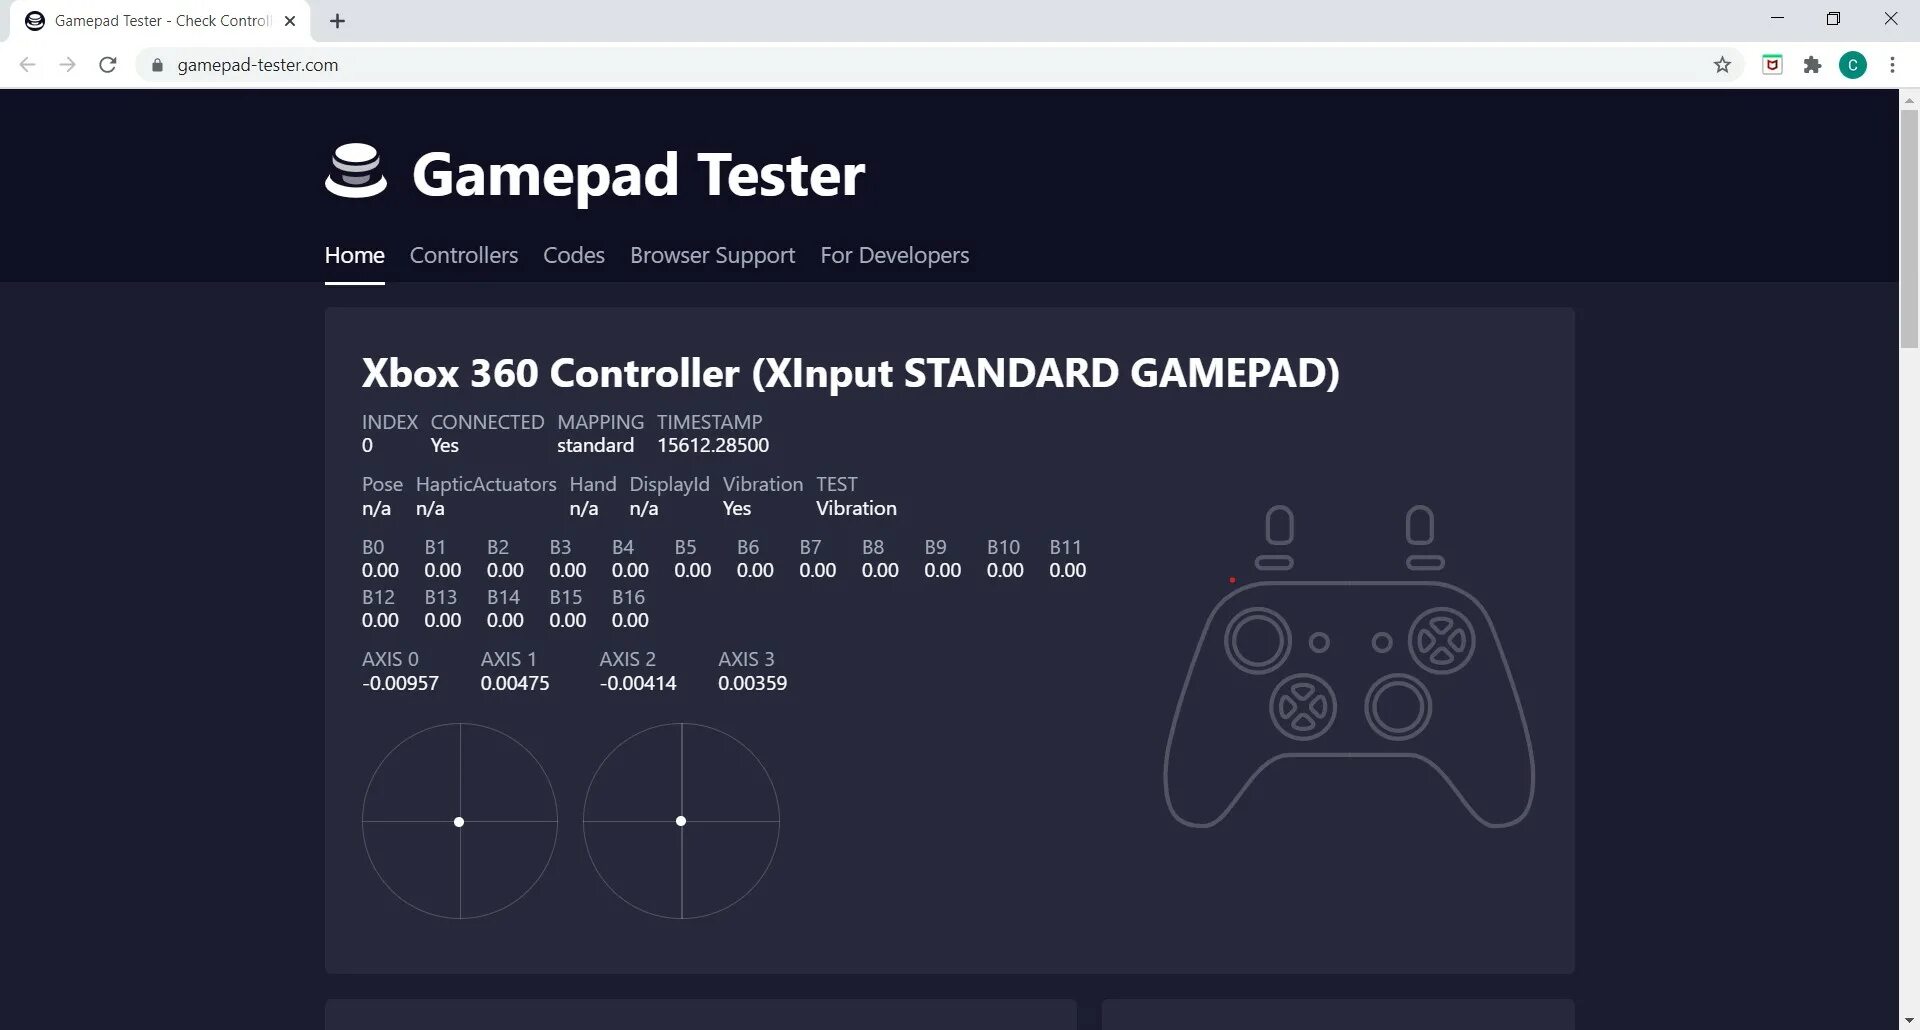
Task: Open the Browser Support page
Action: [x=713, y=255]
